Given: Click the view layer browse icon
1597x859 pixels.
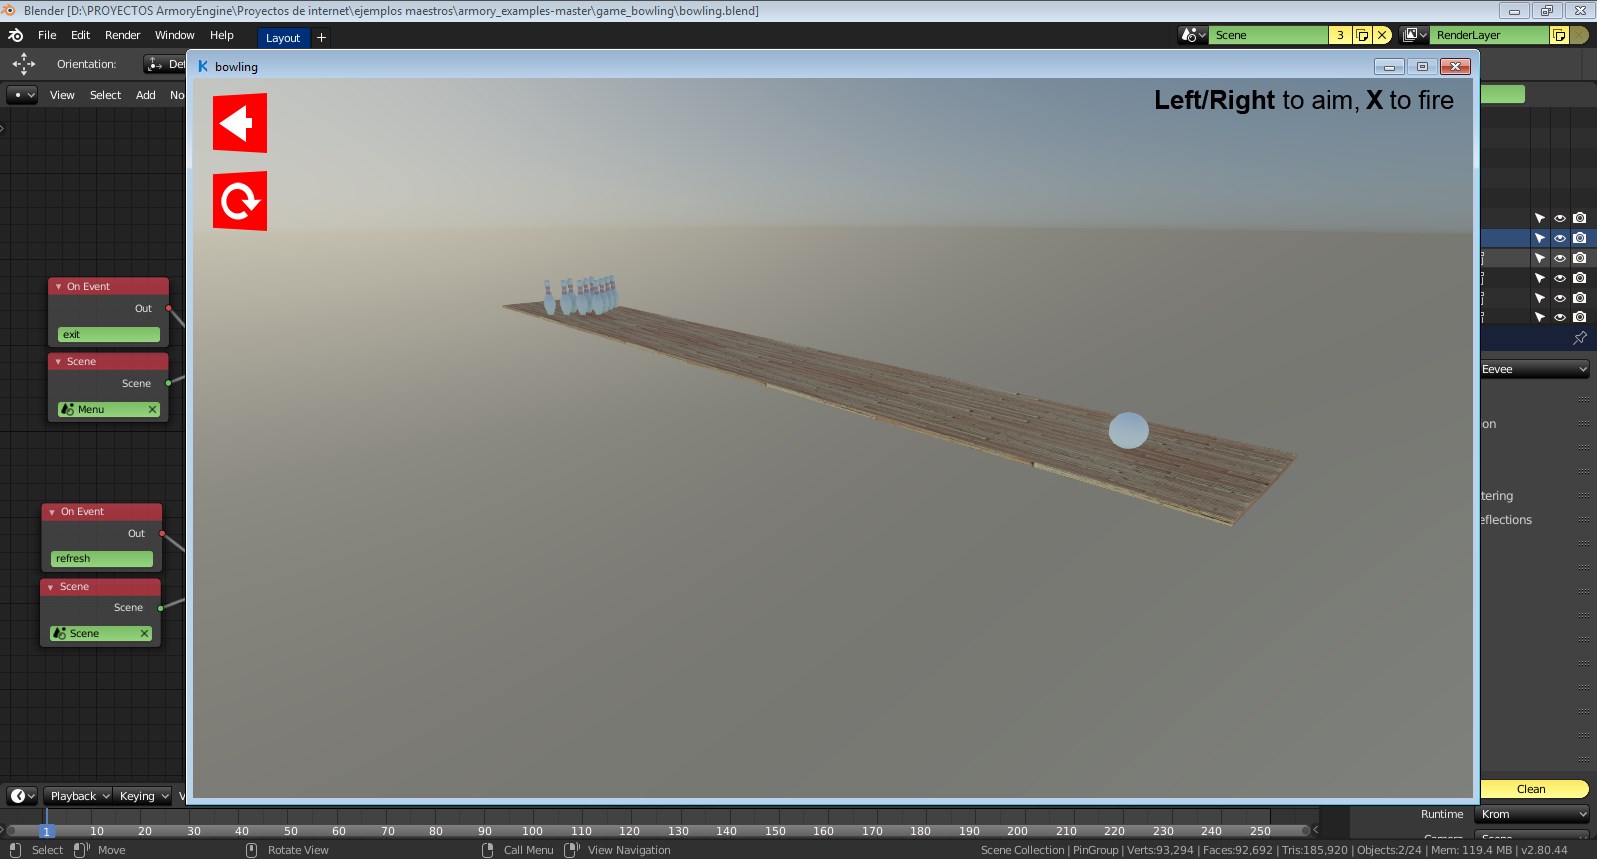Looking at the screenshot, I should point(1414,35).
